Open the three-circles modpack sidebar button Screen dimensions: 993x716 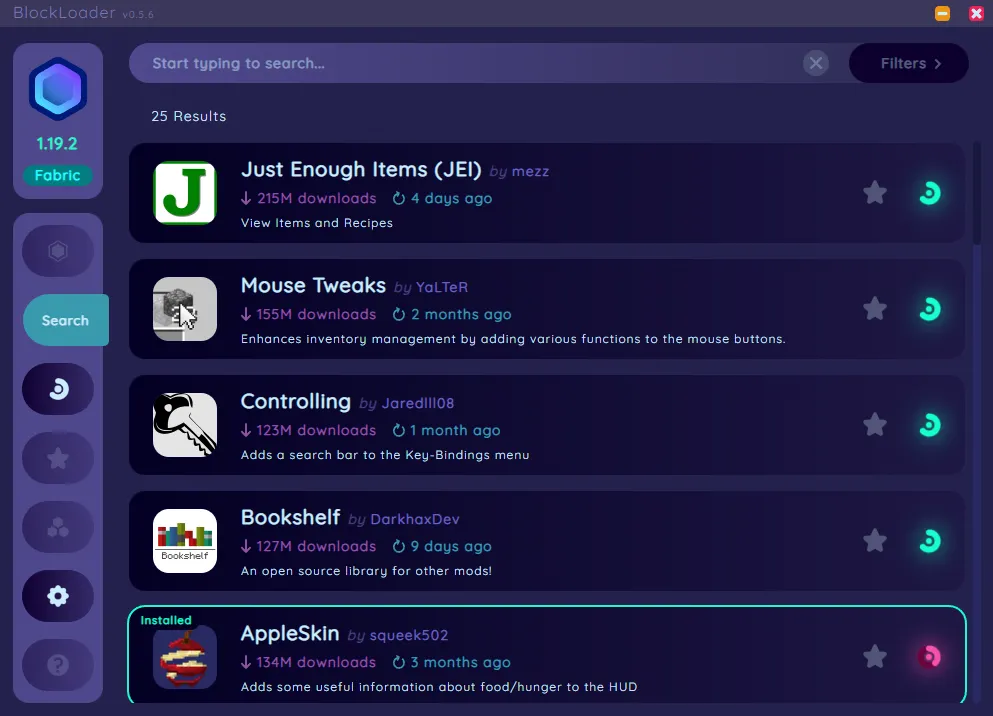(58, 527)
